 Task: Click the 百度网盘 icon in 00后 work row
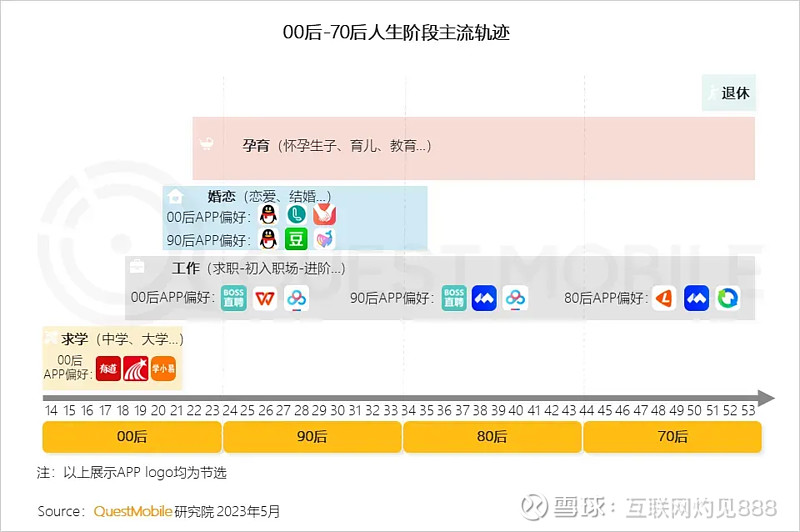click(x=296, y=298)
